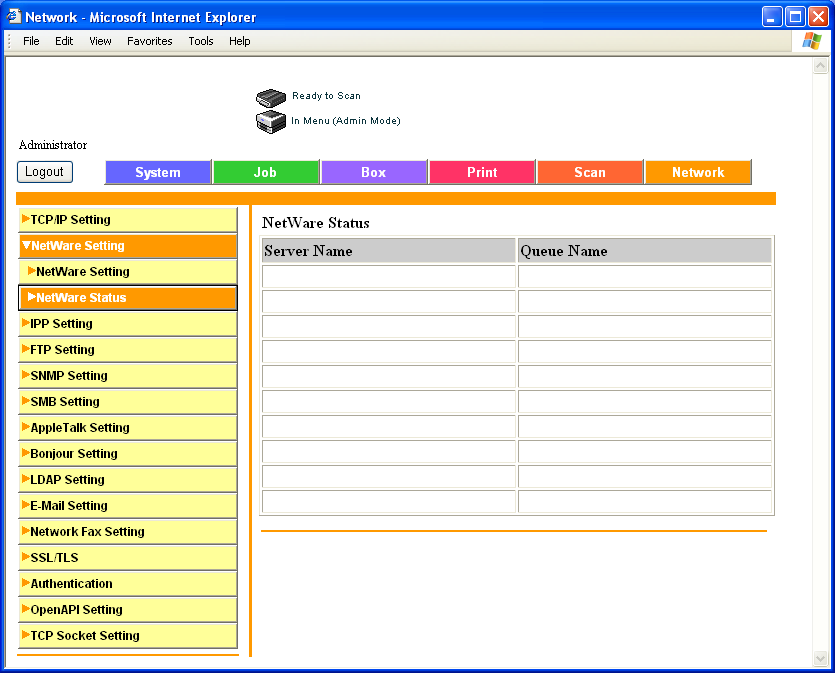Switch to the Network tab

698,172
